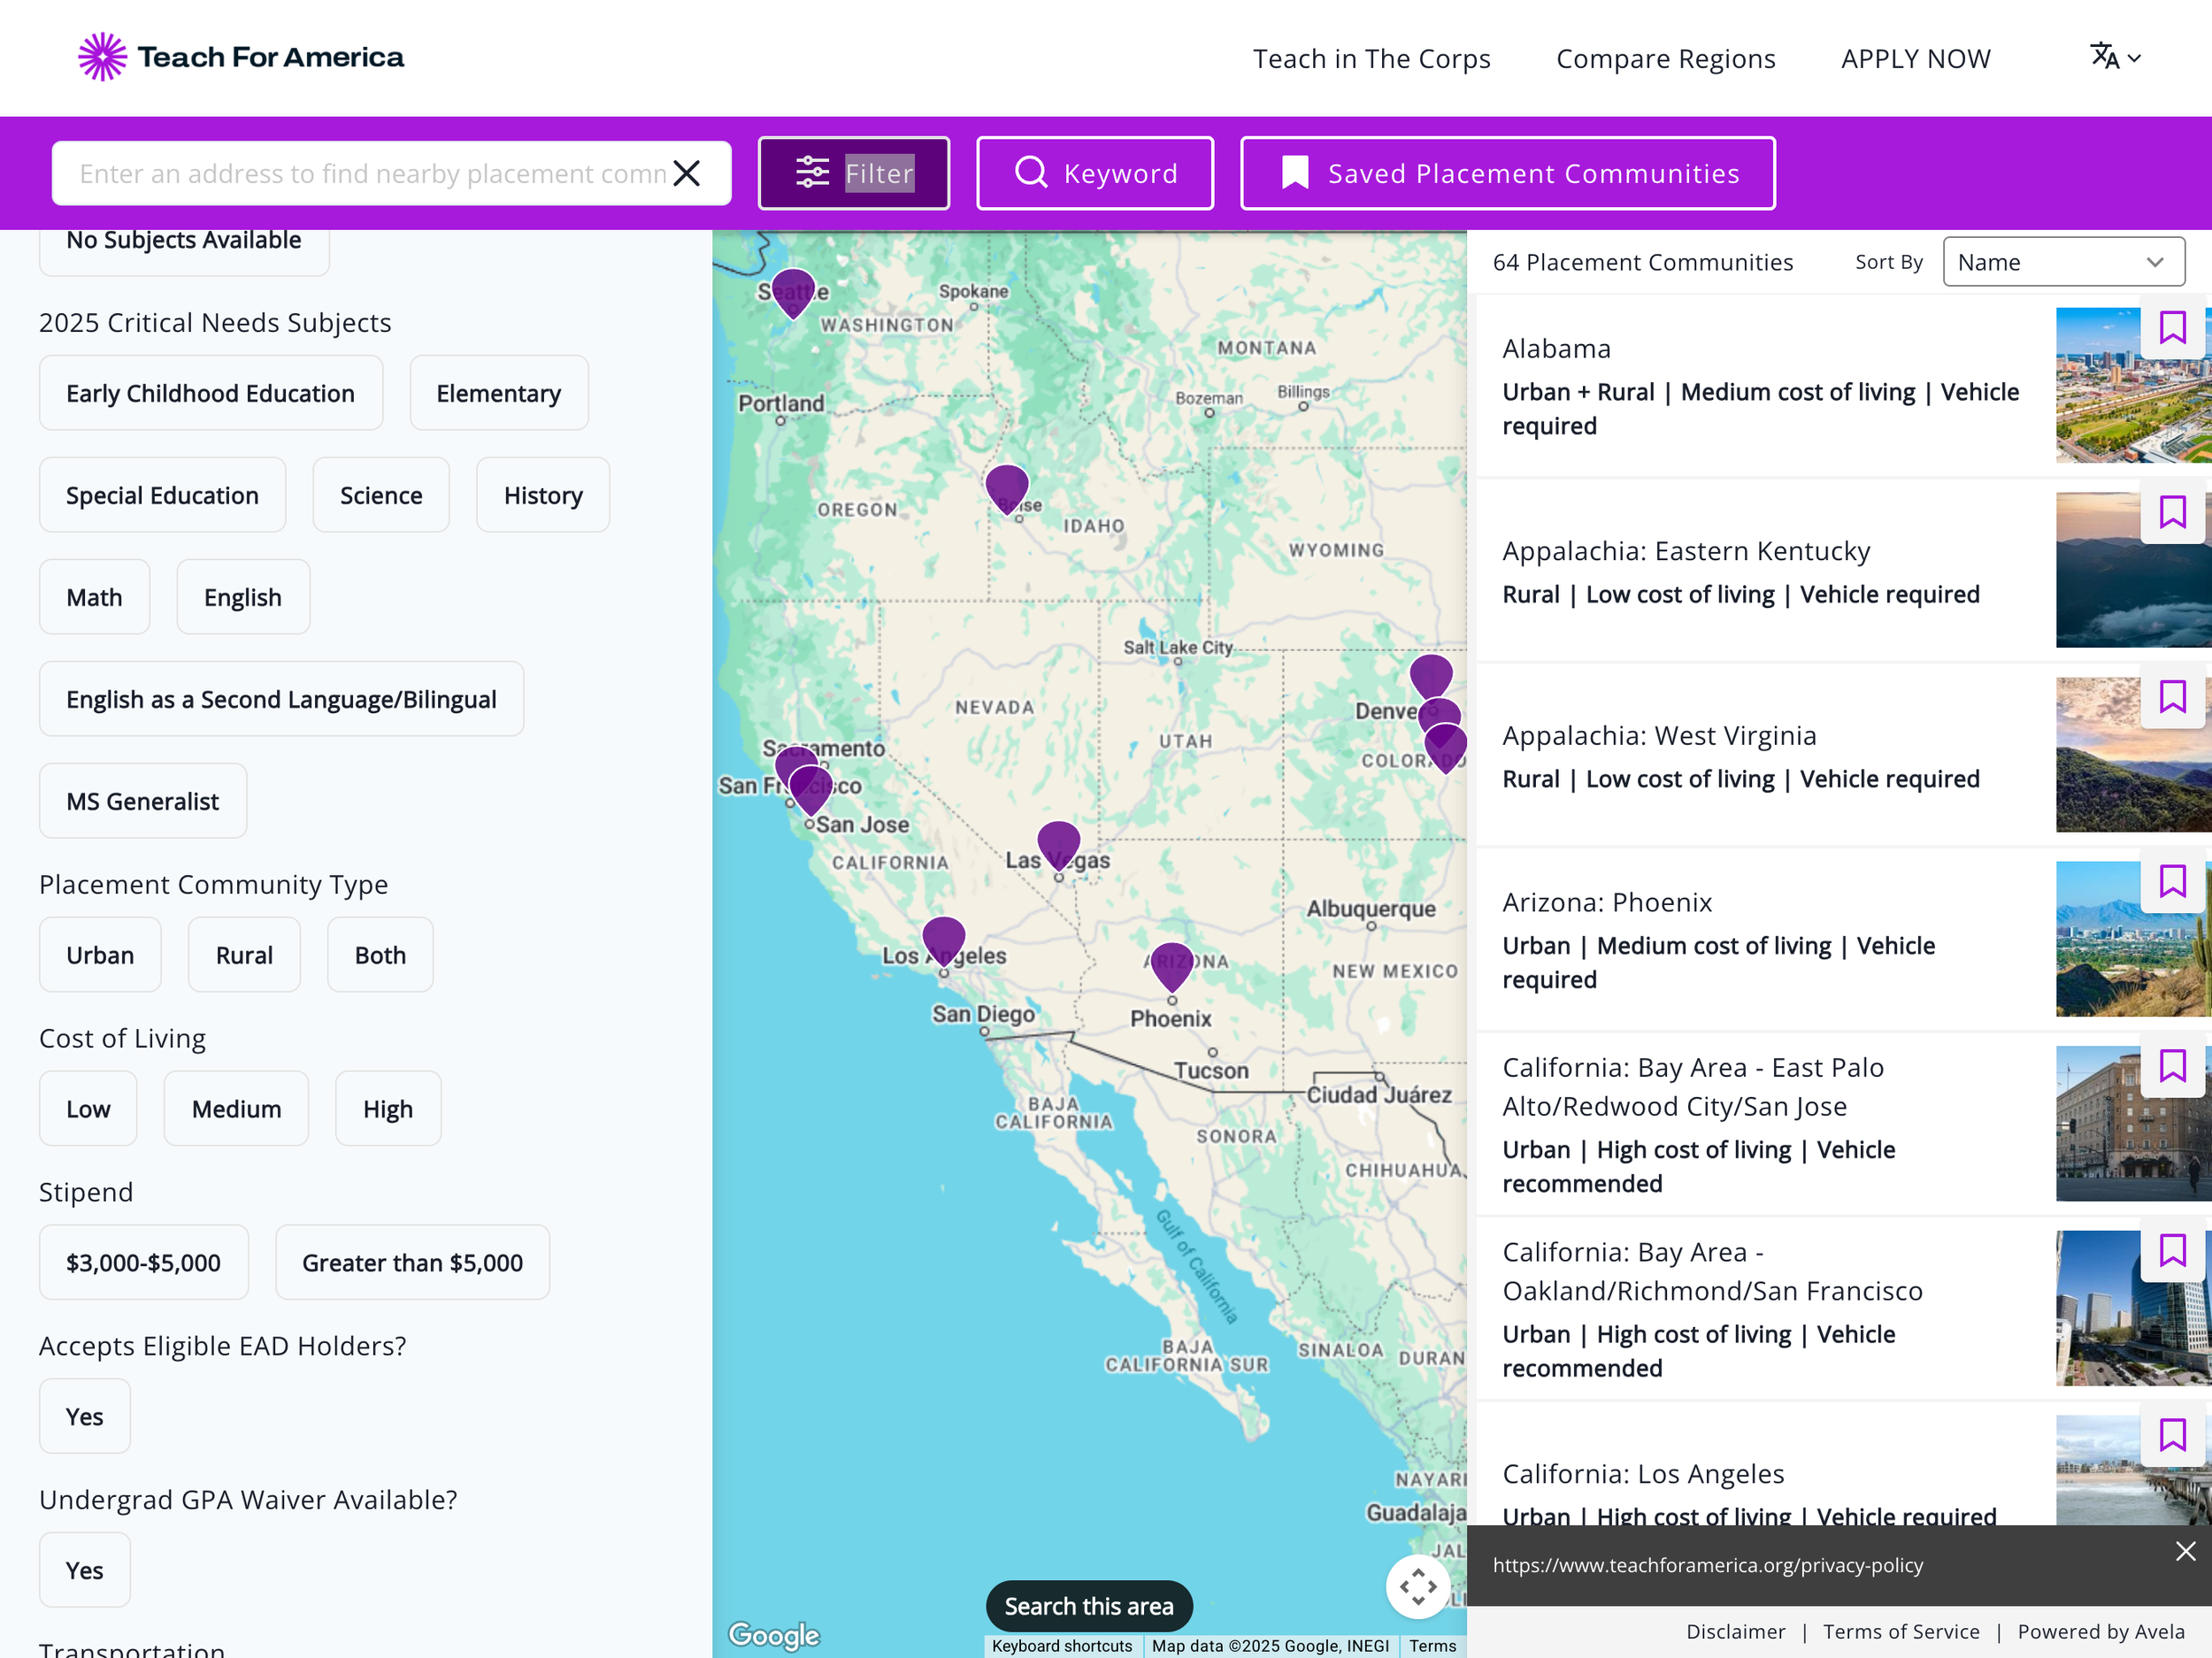Open the Compare Regions menu item

tap(1664, 57)
